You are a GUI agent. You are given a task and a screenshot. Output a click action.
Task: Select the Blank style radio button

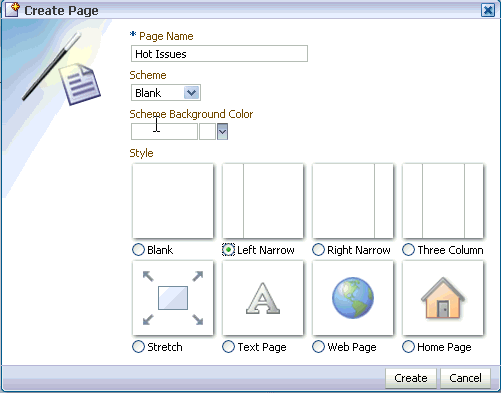tap(138, 250)
